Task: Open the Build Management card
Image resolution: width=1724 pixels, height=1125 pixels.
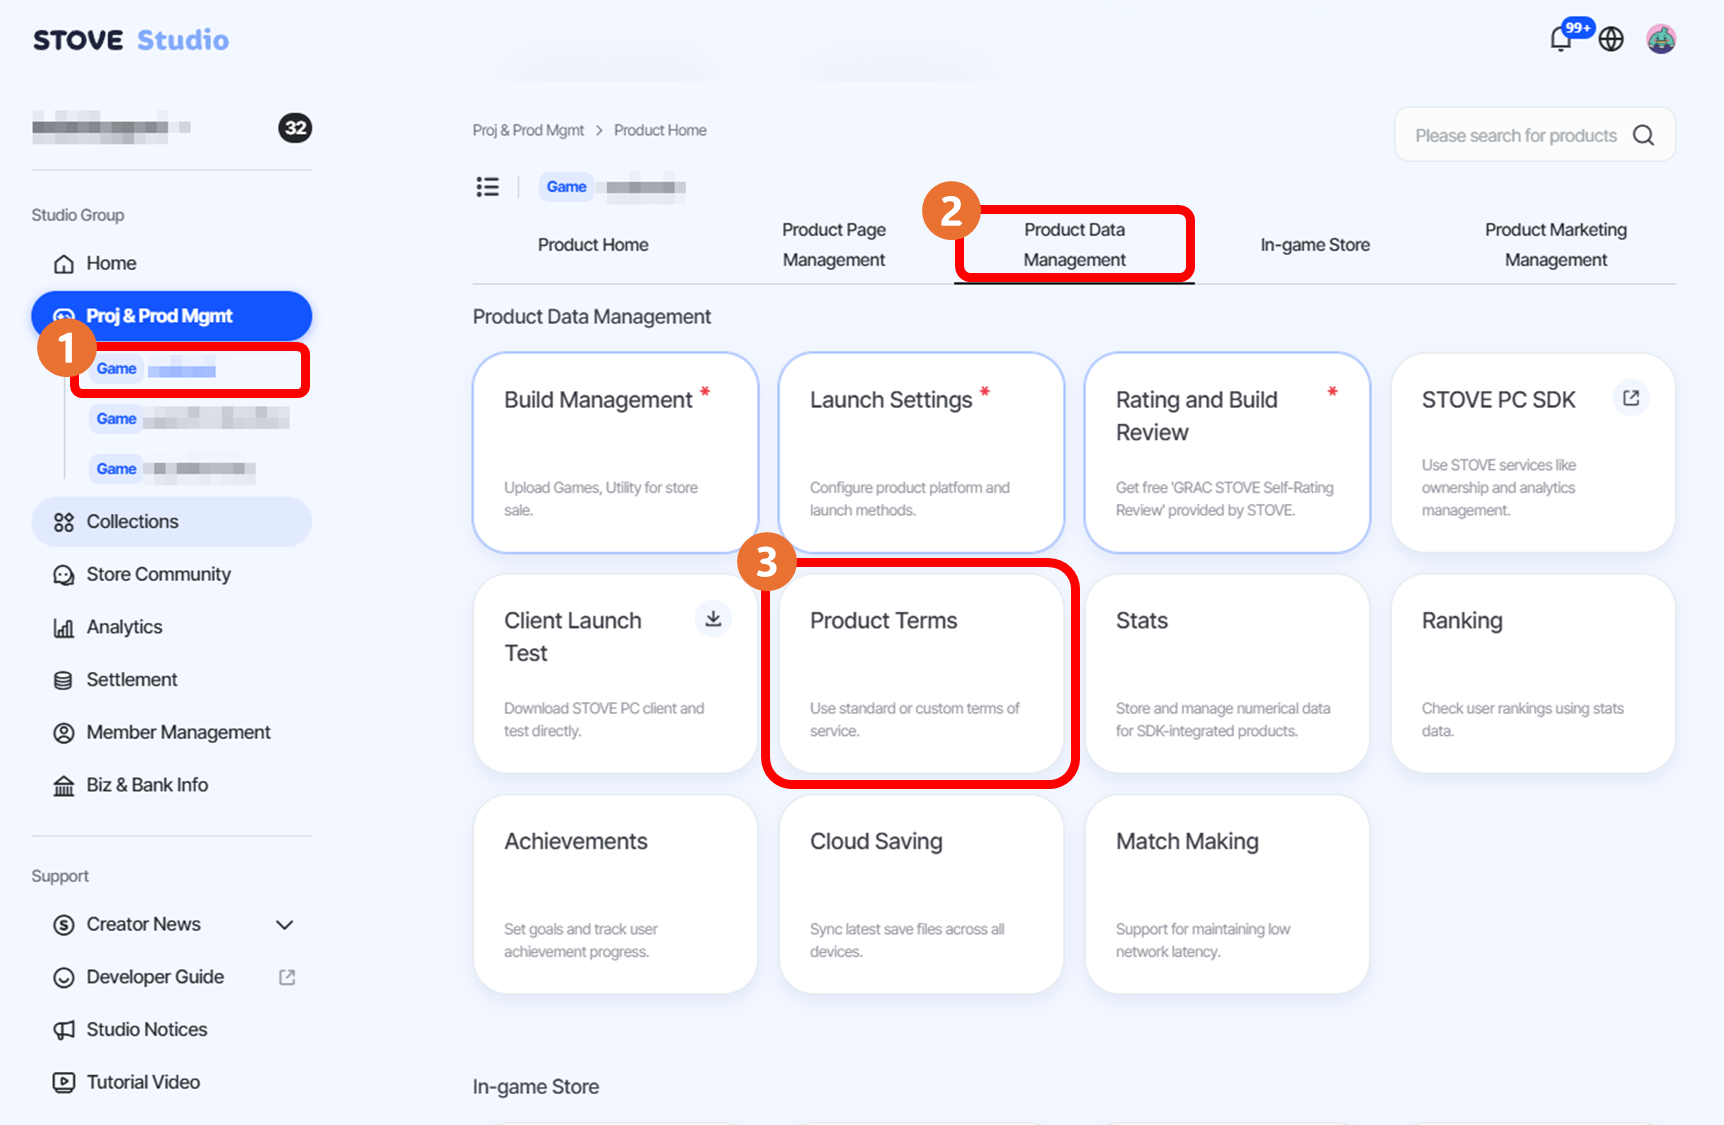Action: pyautogui.click(x=616, y=452)
